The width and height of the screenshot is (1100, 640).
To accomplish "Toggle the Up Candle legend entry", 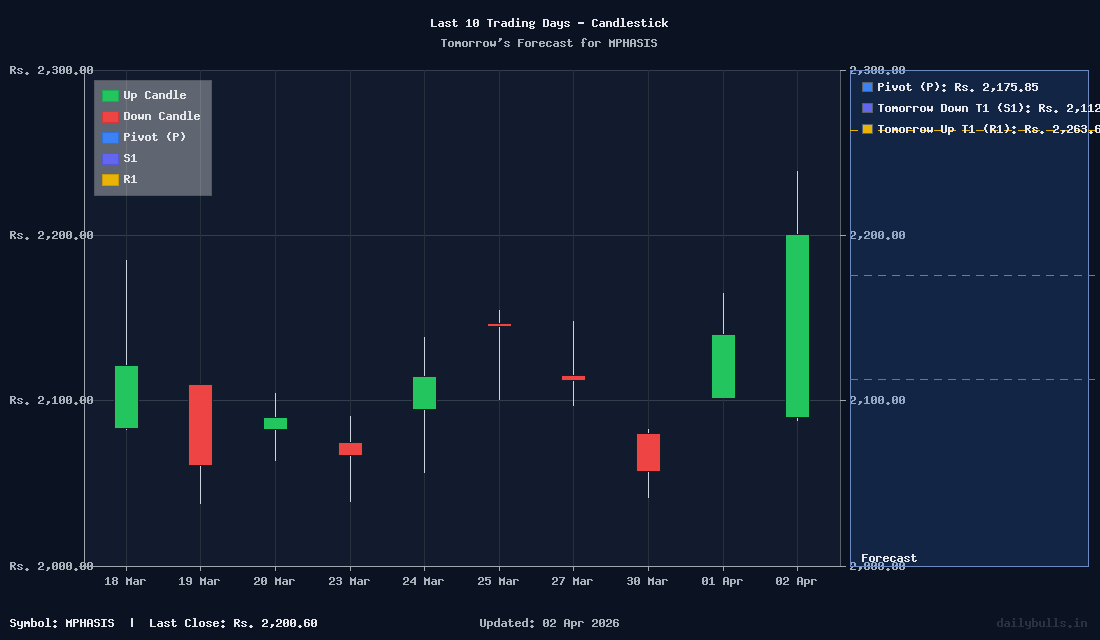I will click(x=155, y=95).
